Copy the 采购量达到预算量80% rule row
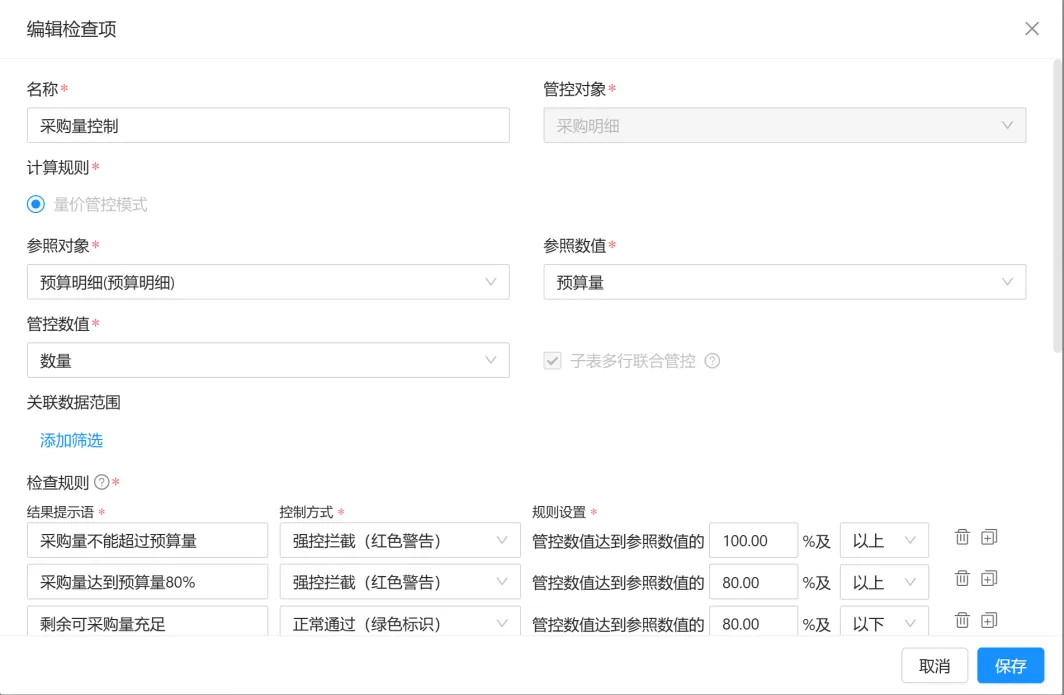1064x695 pixels. click(x=989, y=578)
